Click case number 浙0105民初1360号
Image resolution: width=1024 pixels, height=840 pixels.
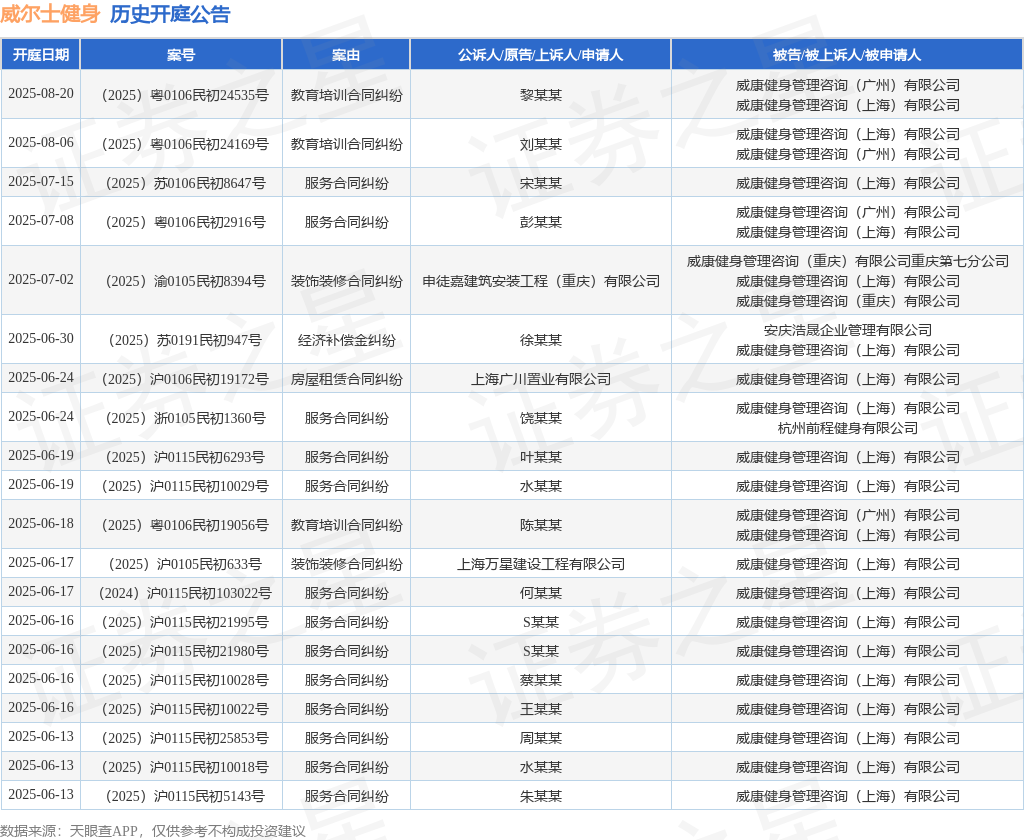point(185,419)
